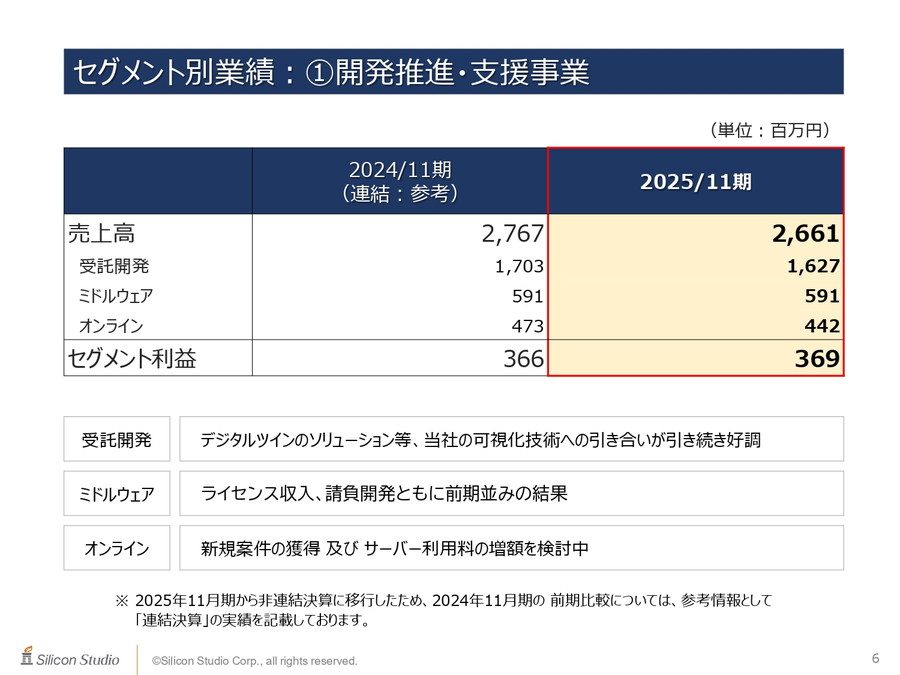Select the 2,767 sales value cell
The image size is (900, 675).
click(512, 234)
